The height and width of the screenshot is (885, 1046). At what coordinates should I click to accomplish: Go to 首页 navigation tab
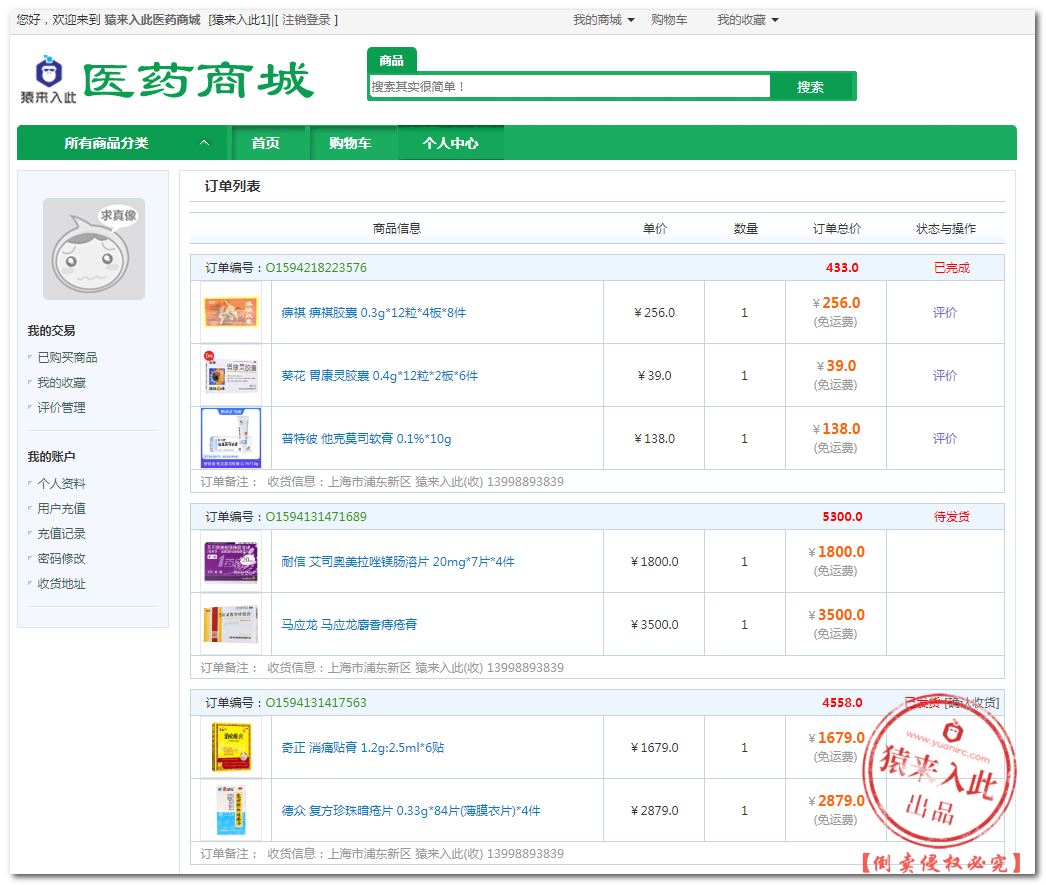[265, 143]
